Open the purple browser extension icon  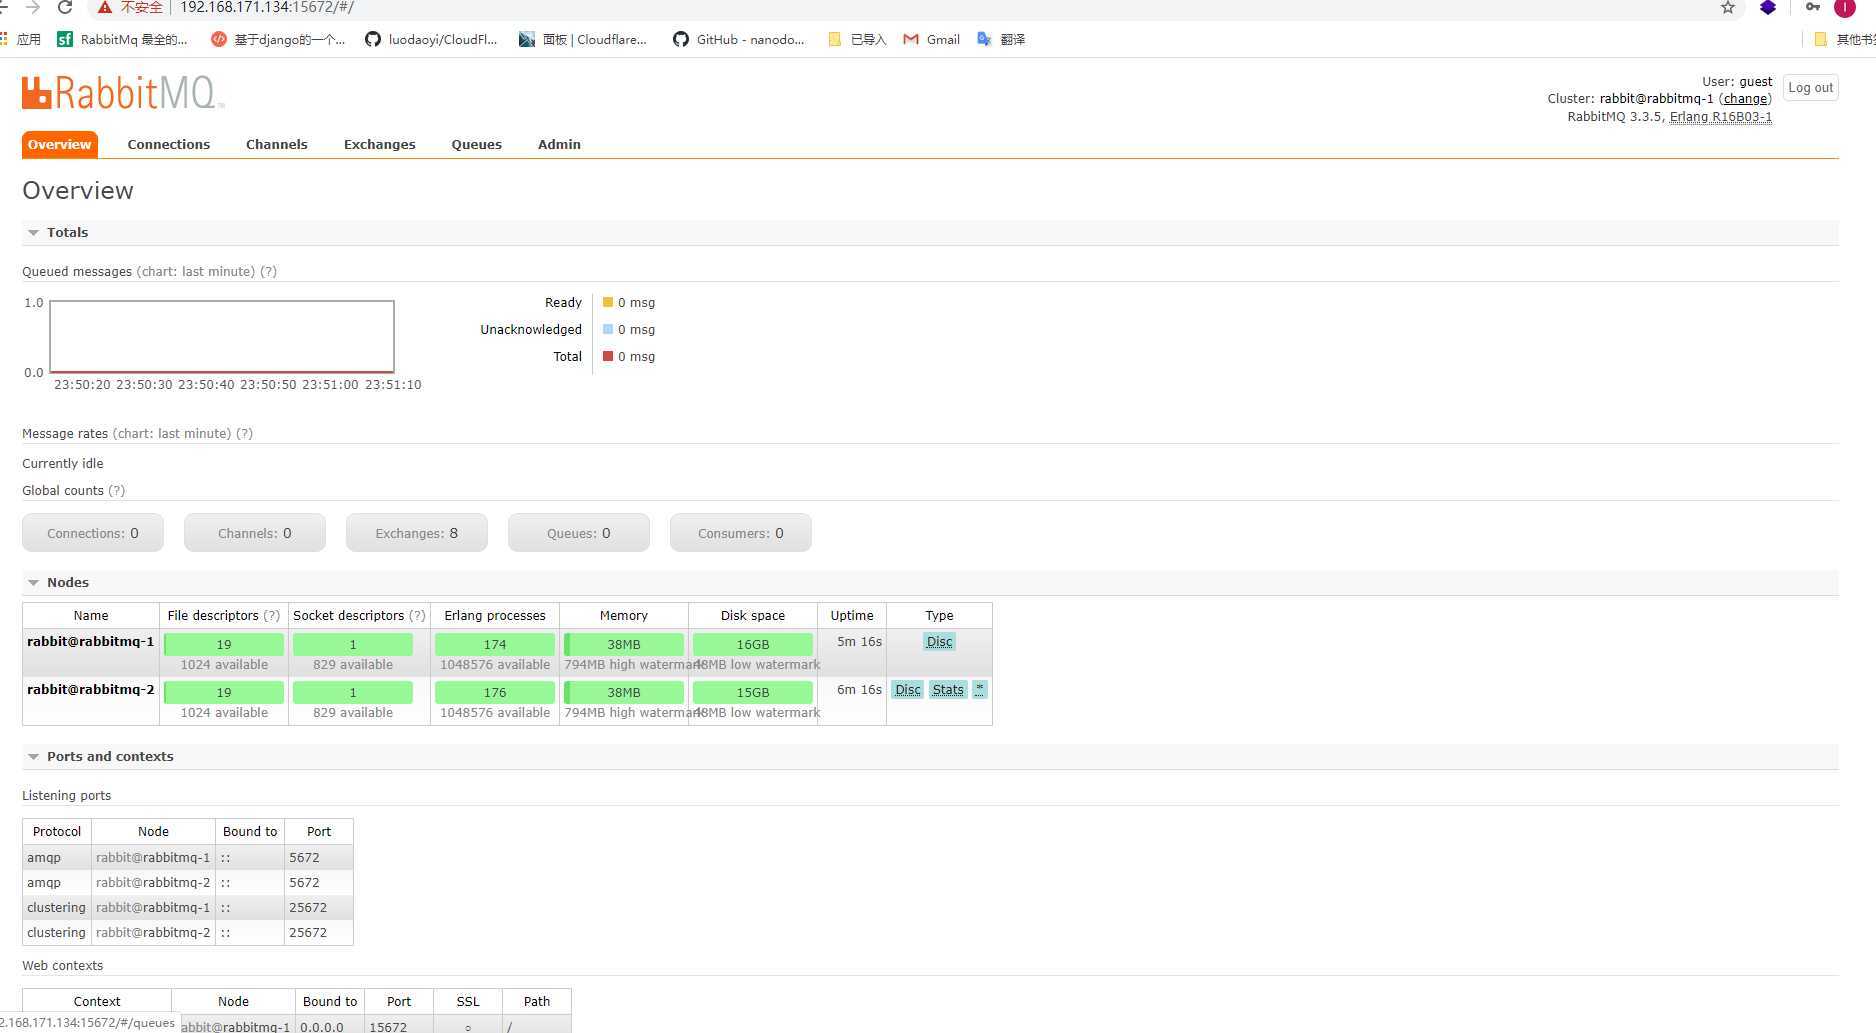pos(1768,7)
